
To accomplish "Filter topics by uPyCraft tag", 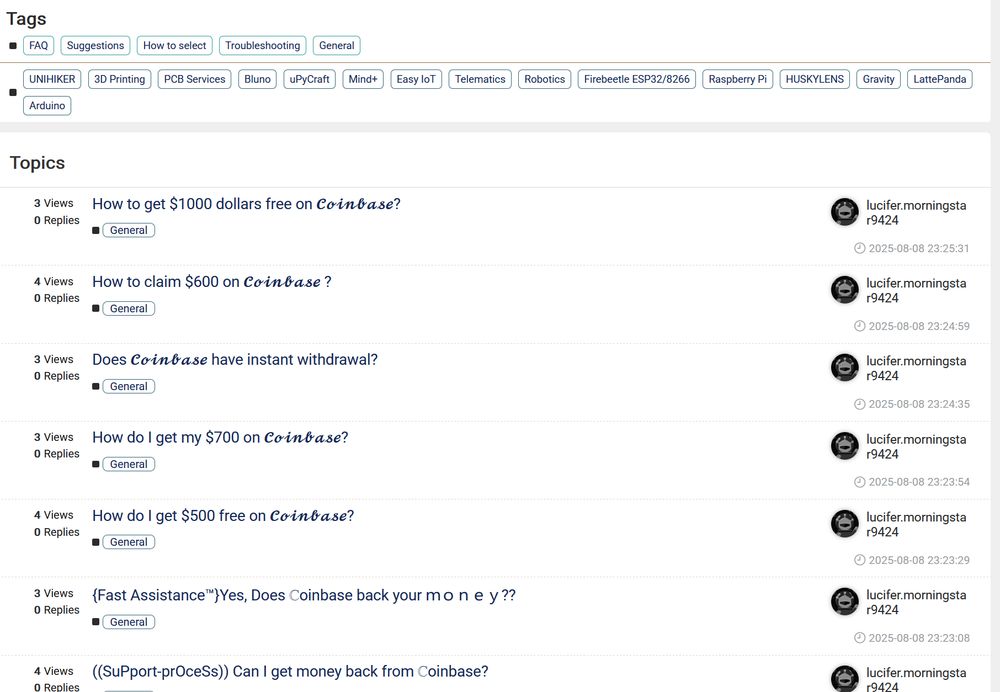I will [x=309, y=79].
